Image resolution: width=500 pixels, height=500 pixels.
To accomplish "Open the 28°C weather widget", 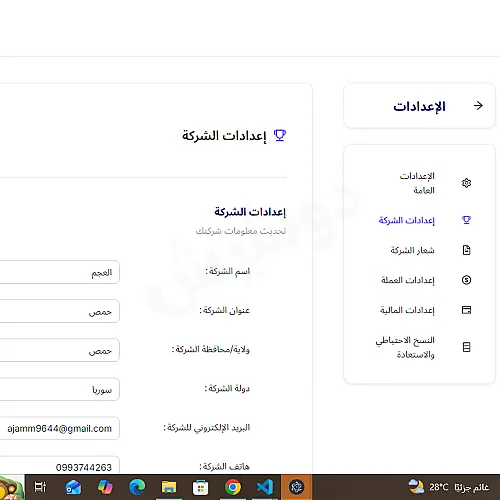I will [448, 487].
